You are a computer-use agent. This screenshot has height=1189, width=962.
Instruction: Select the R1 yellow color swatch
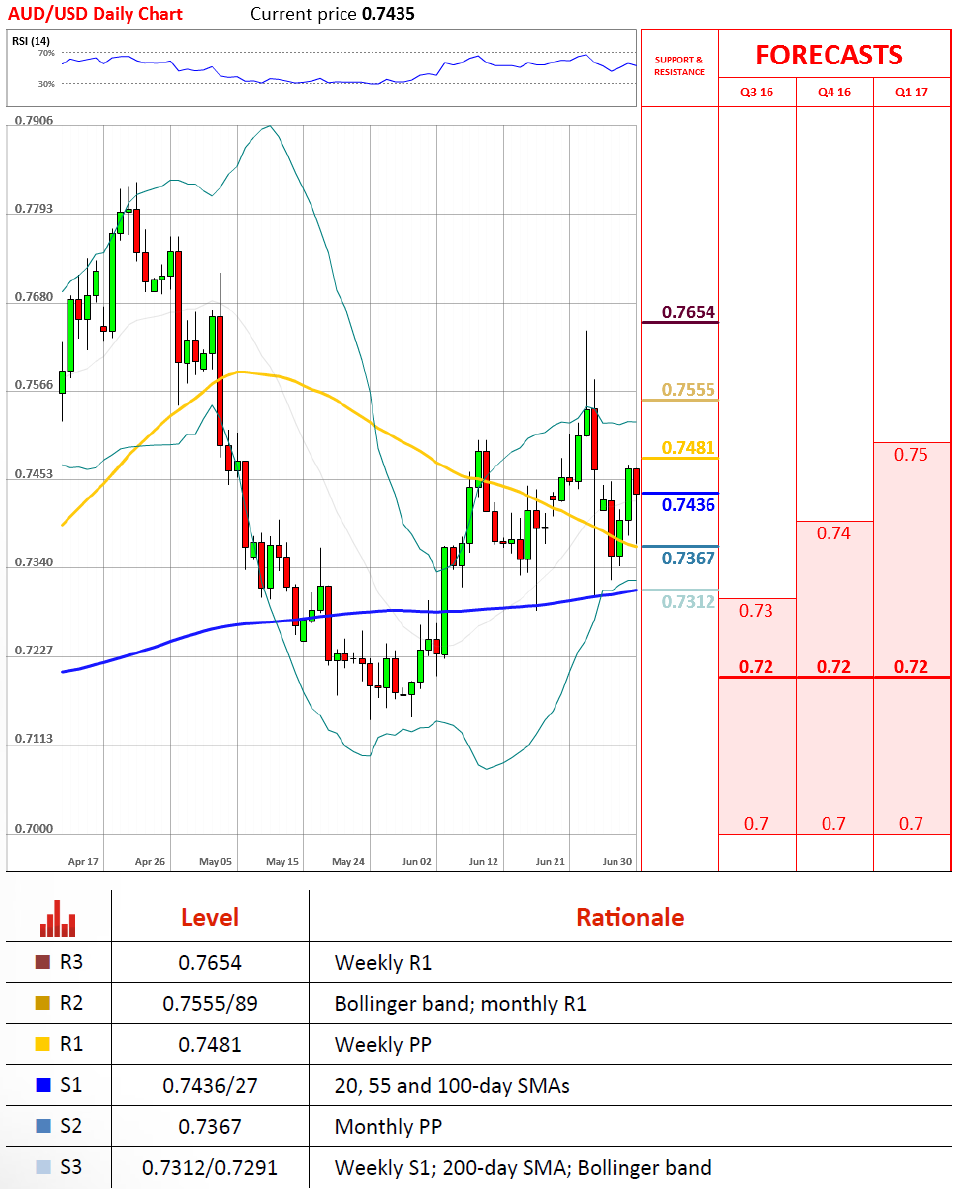coord(43,1044)
